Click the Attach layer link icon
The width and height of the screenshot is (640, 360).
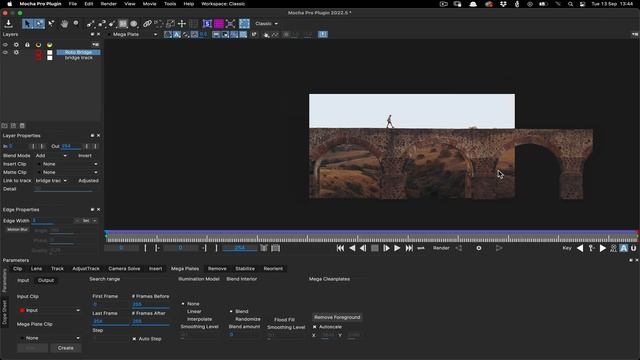tap(147, 24)
